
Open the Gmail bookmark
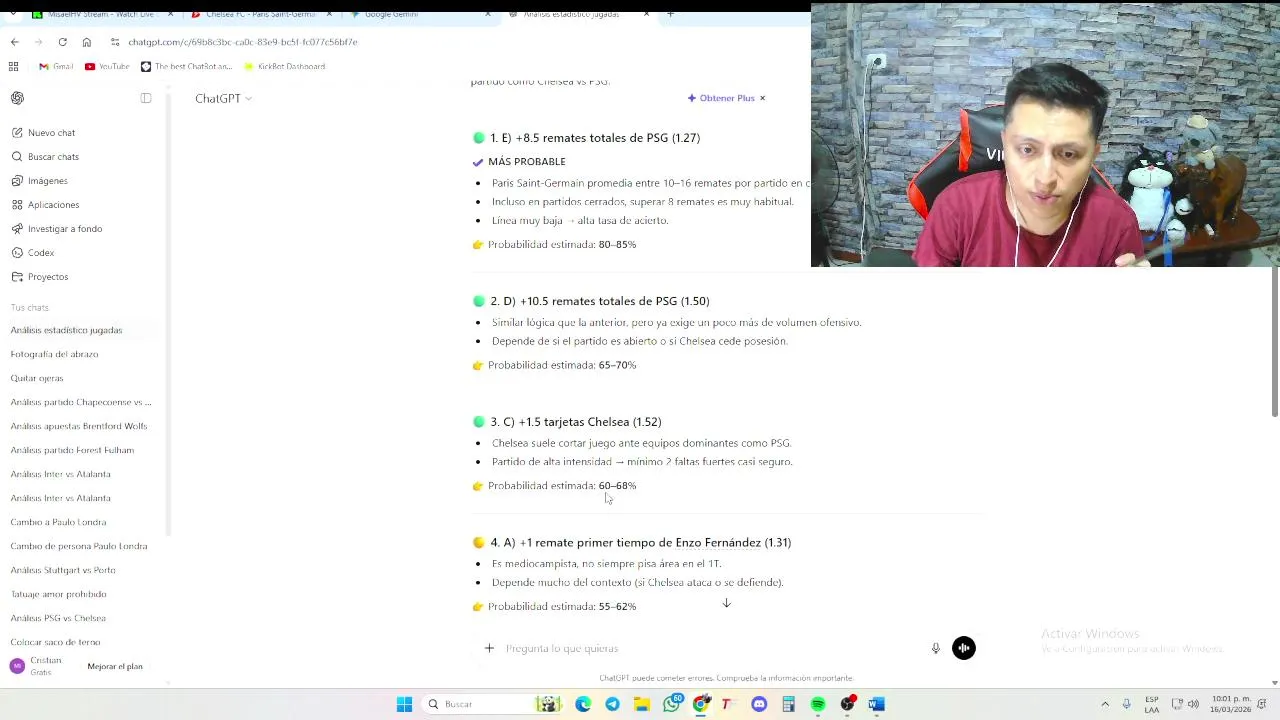point(56,66)
